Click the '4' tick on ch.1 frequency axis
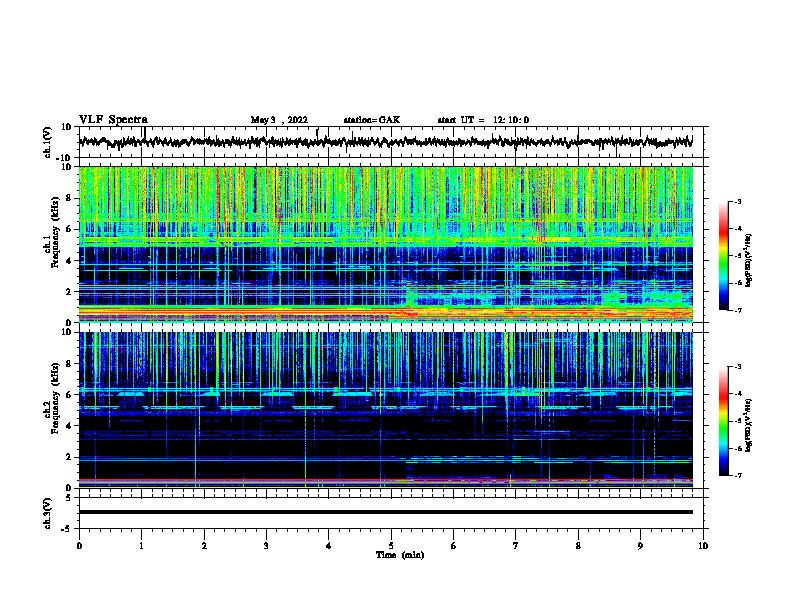Viewport: 792px width, 612px height. pos(69,261)
